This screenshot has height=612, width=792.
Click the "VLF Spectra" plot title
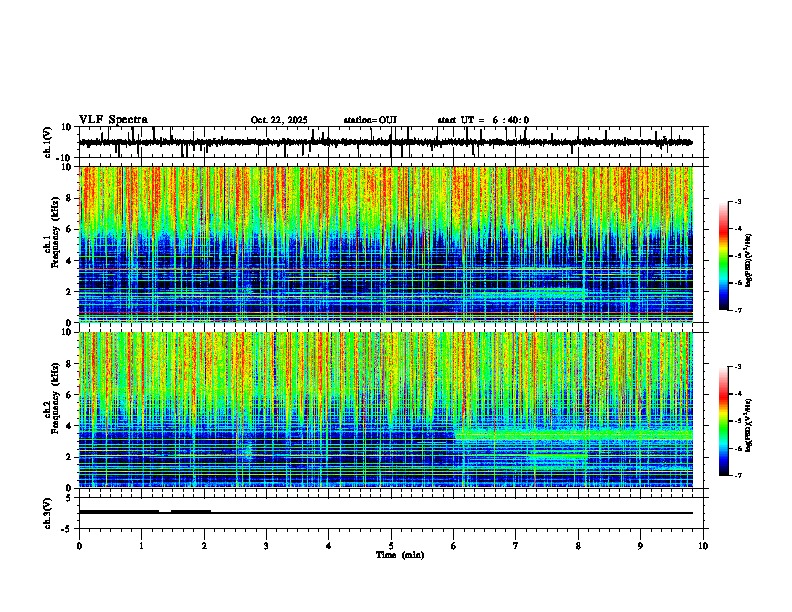pyautogui.click(x=113, y=120)
